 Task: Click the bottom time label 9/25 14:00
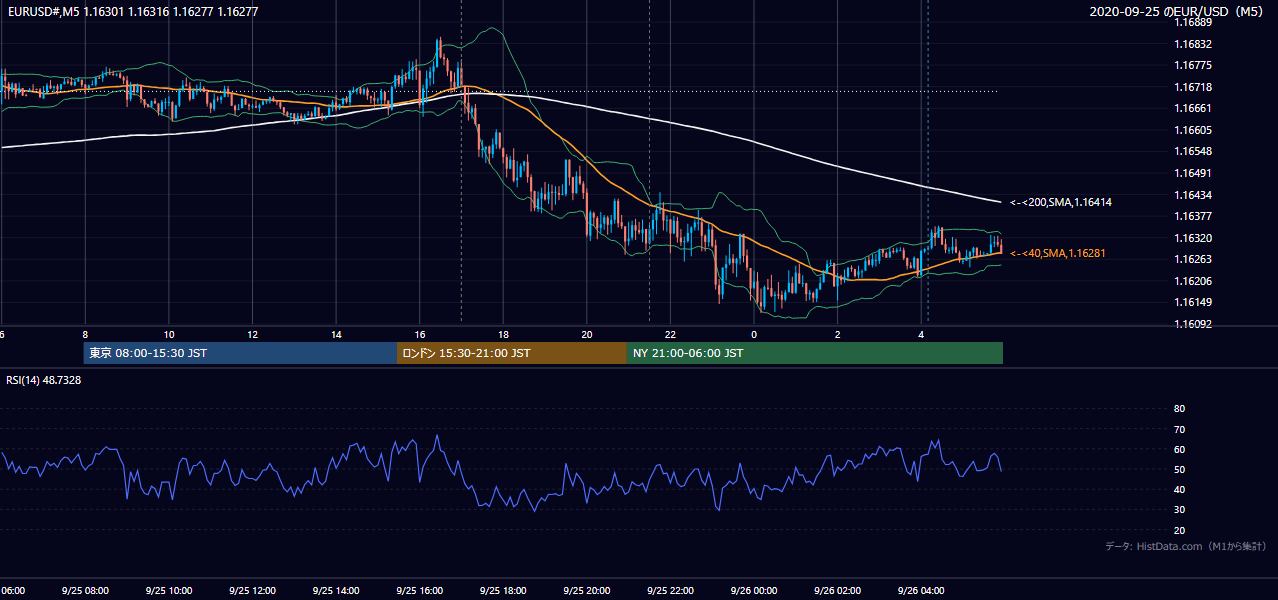[334, 591]
